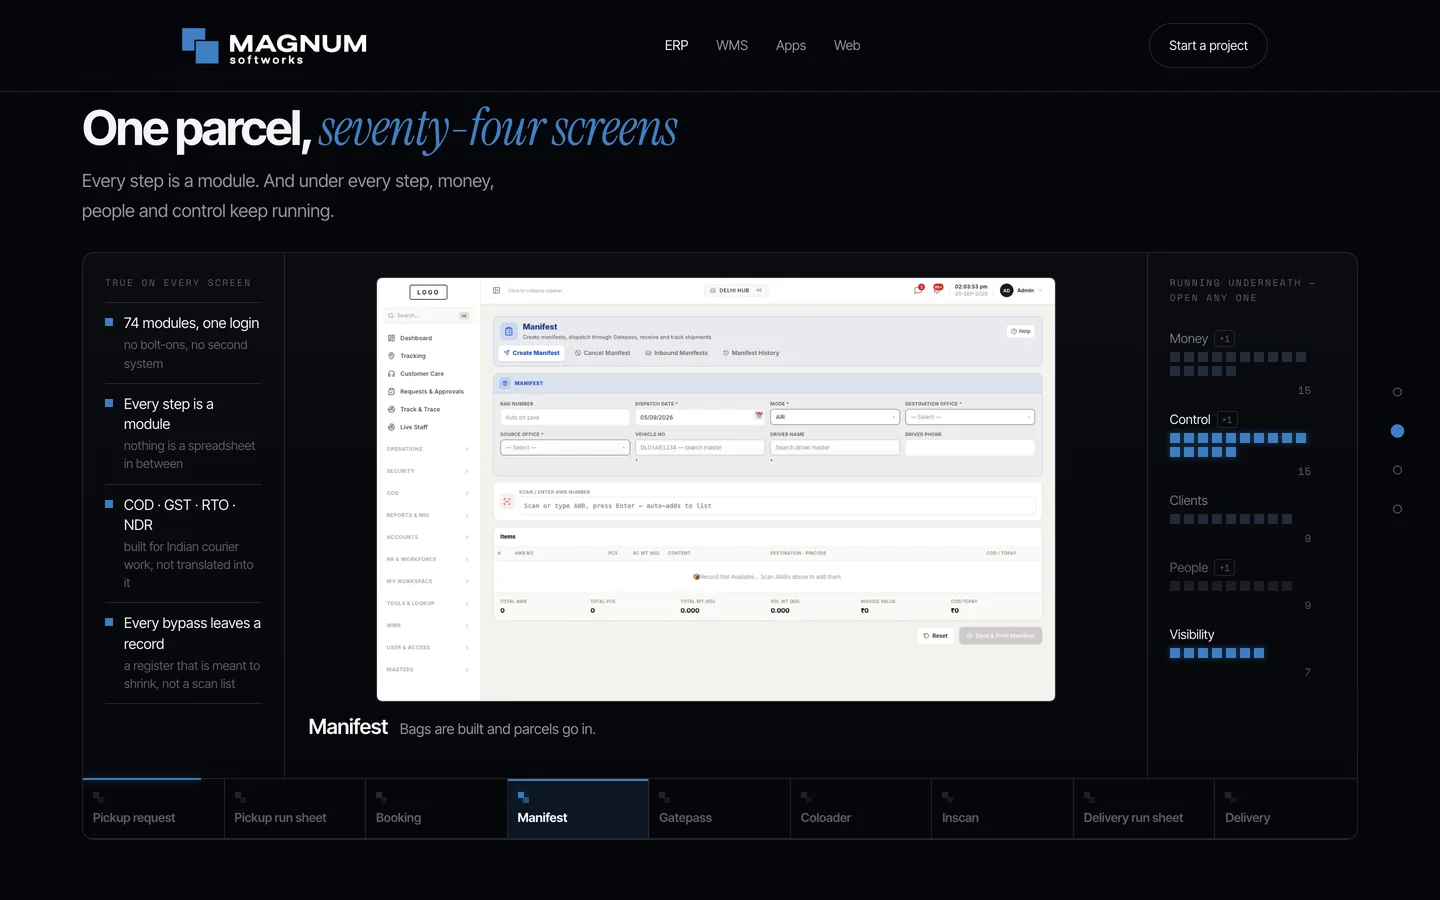
Task: Open the chat messages icon with red badge
Action: [919, 290]
